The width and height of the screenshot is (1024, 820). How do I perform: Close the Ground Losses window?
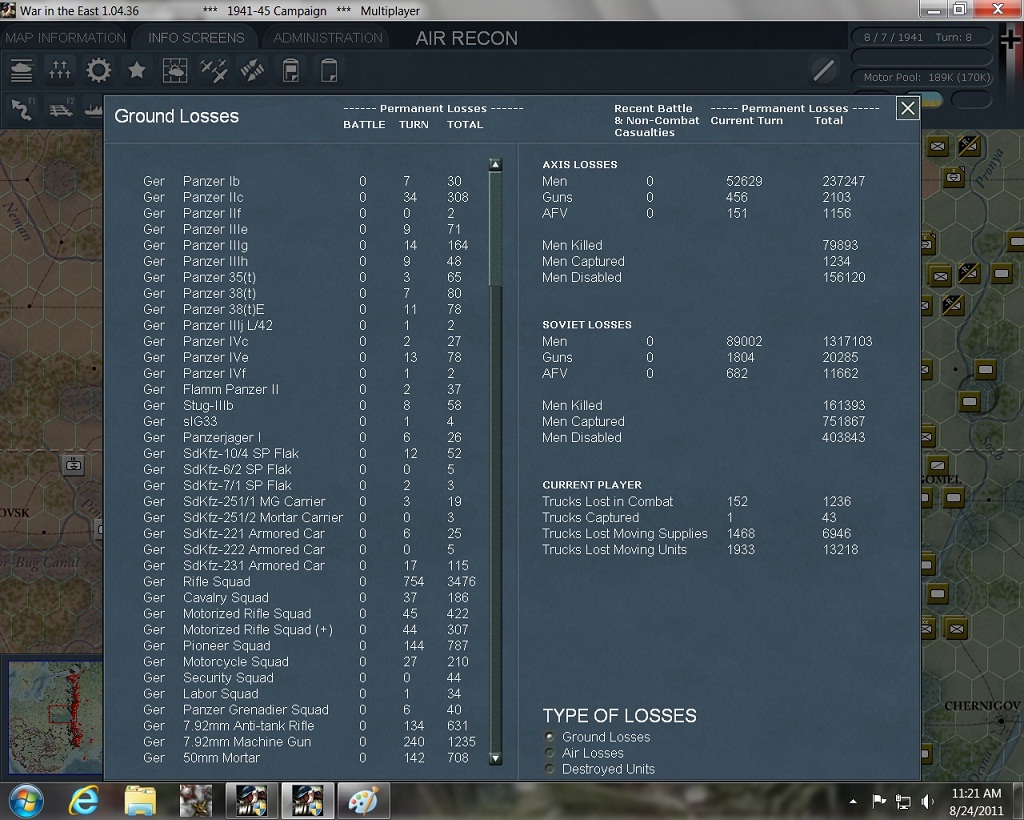pos(908,108)
